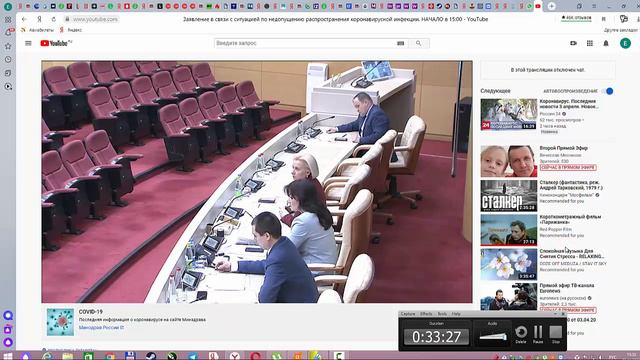
Task: Open the profile avatar at tab strip start
Action: pos(7,7)
